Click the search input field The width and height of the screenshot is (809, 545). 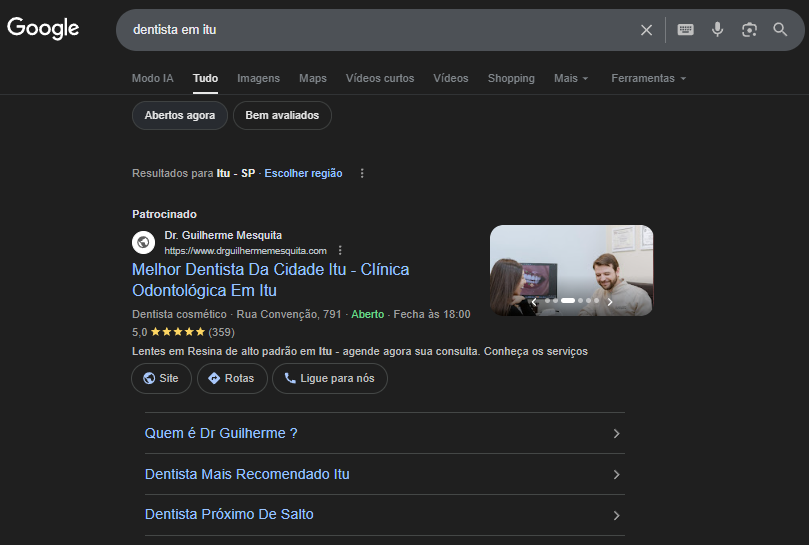[x=370, y=30]
